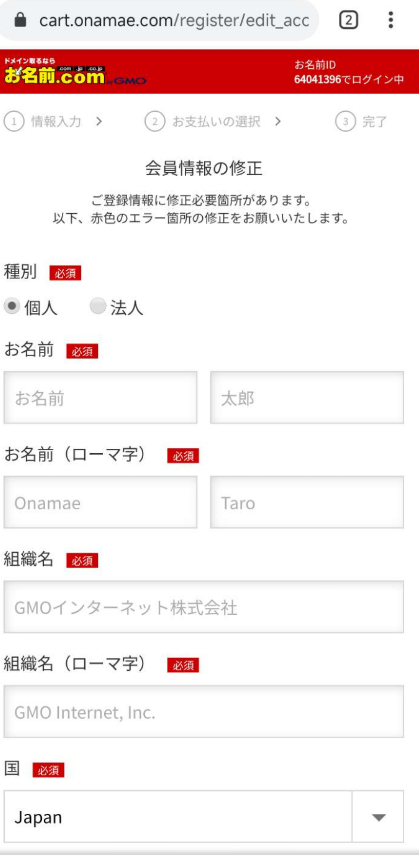The height and width of the screenshot is (856, 419).
Task: Expand the Japan country dropdown arrow
Action: click(378, 817)
